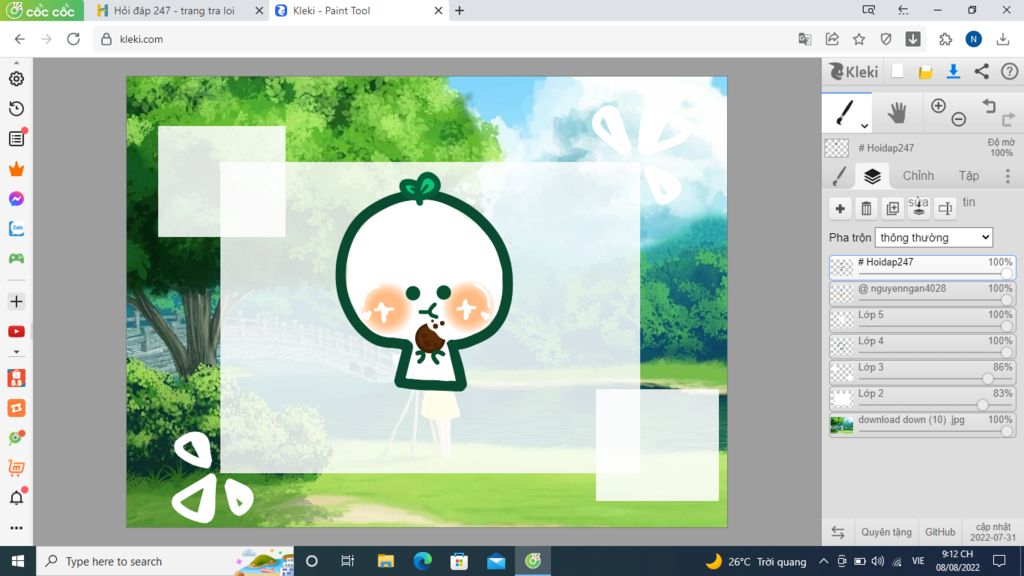Click cập nhật 2022-07-31 update text
The image size is (1024, 576).
click(x=993, y=532)
